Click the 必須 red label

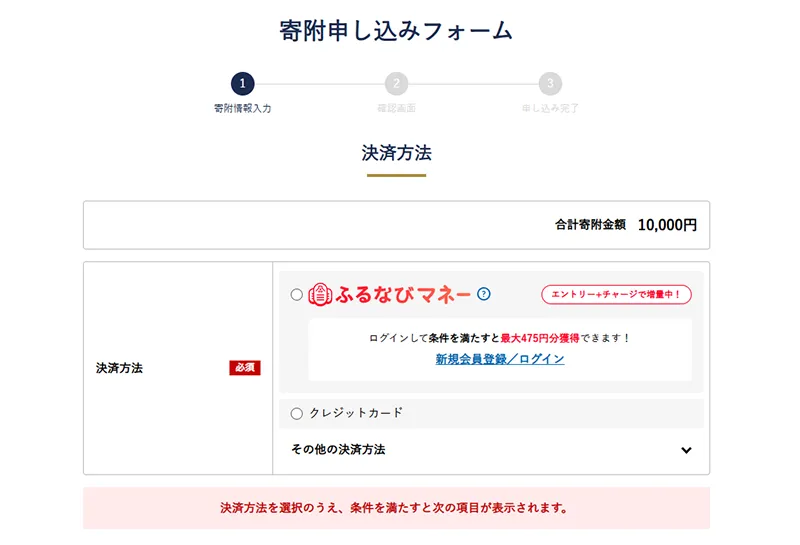point(245,367)
